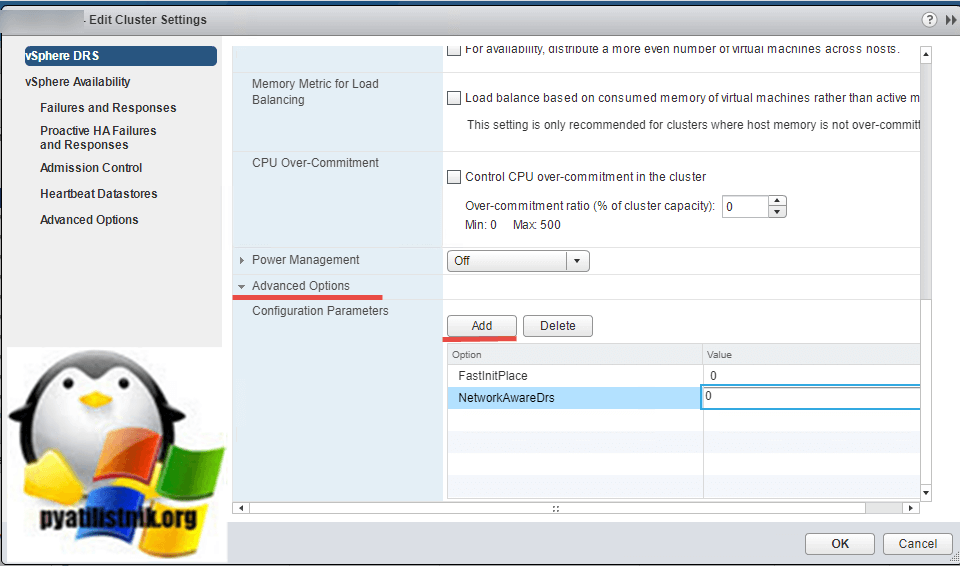Expand the Power Management section triangle
960x566 pixels.
coord(242,260)
